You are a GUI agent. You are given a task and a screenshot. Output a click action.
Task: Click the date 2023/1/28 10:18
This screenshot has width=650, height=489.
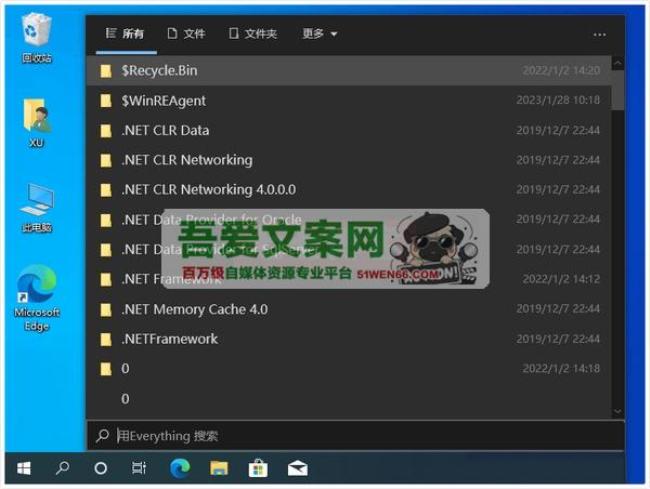point(558,100)
